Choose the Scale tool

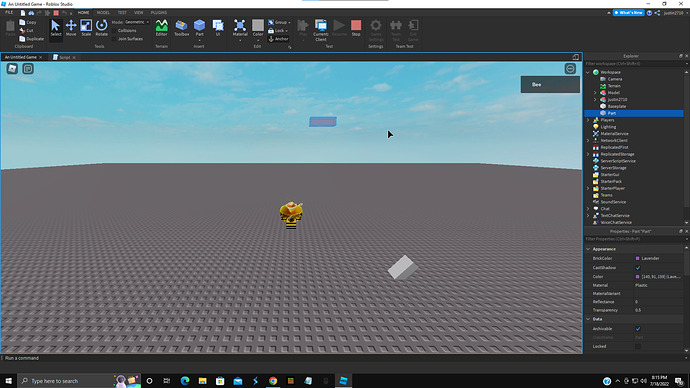tap(86, 28)
